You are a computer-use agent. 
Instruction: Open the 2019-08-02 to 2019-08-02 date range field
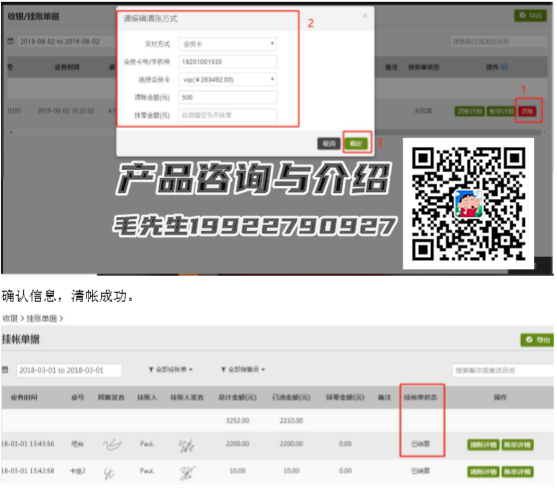[x=67, y=42]
